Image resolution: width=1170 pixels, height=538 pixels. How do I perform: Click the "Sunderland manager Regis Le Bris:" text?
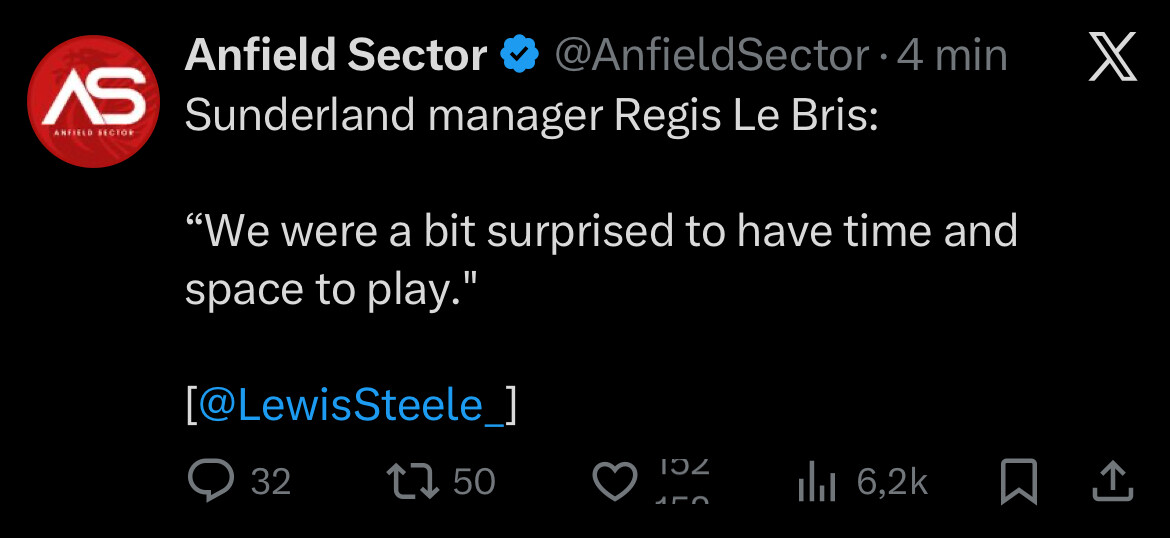pyautogui.click(x=531, y=116)
